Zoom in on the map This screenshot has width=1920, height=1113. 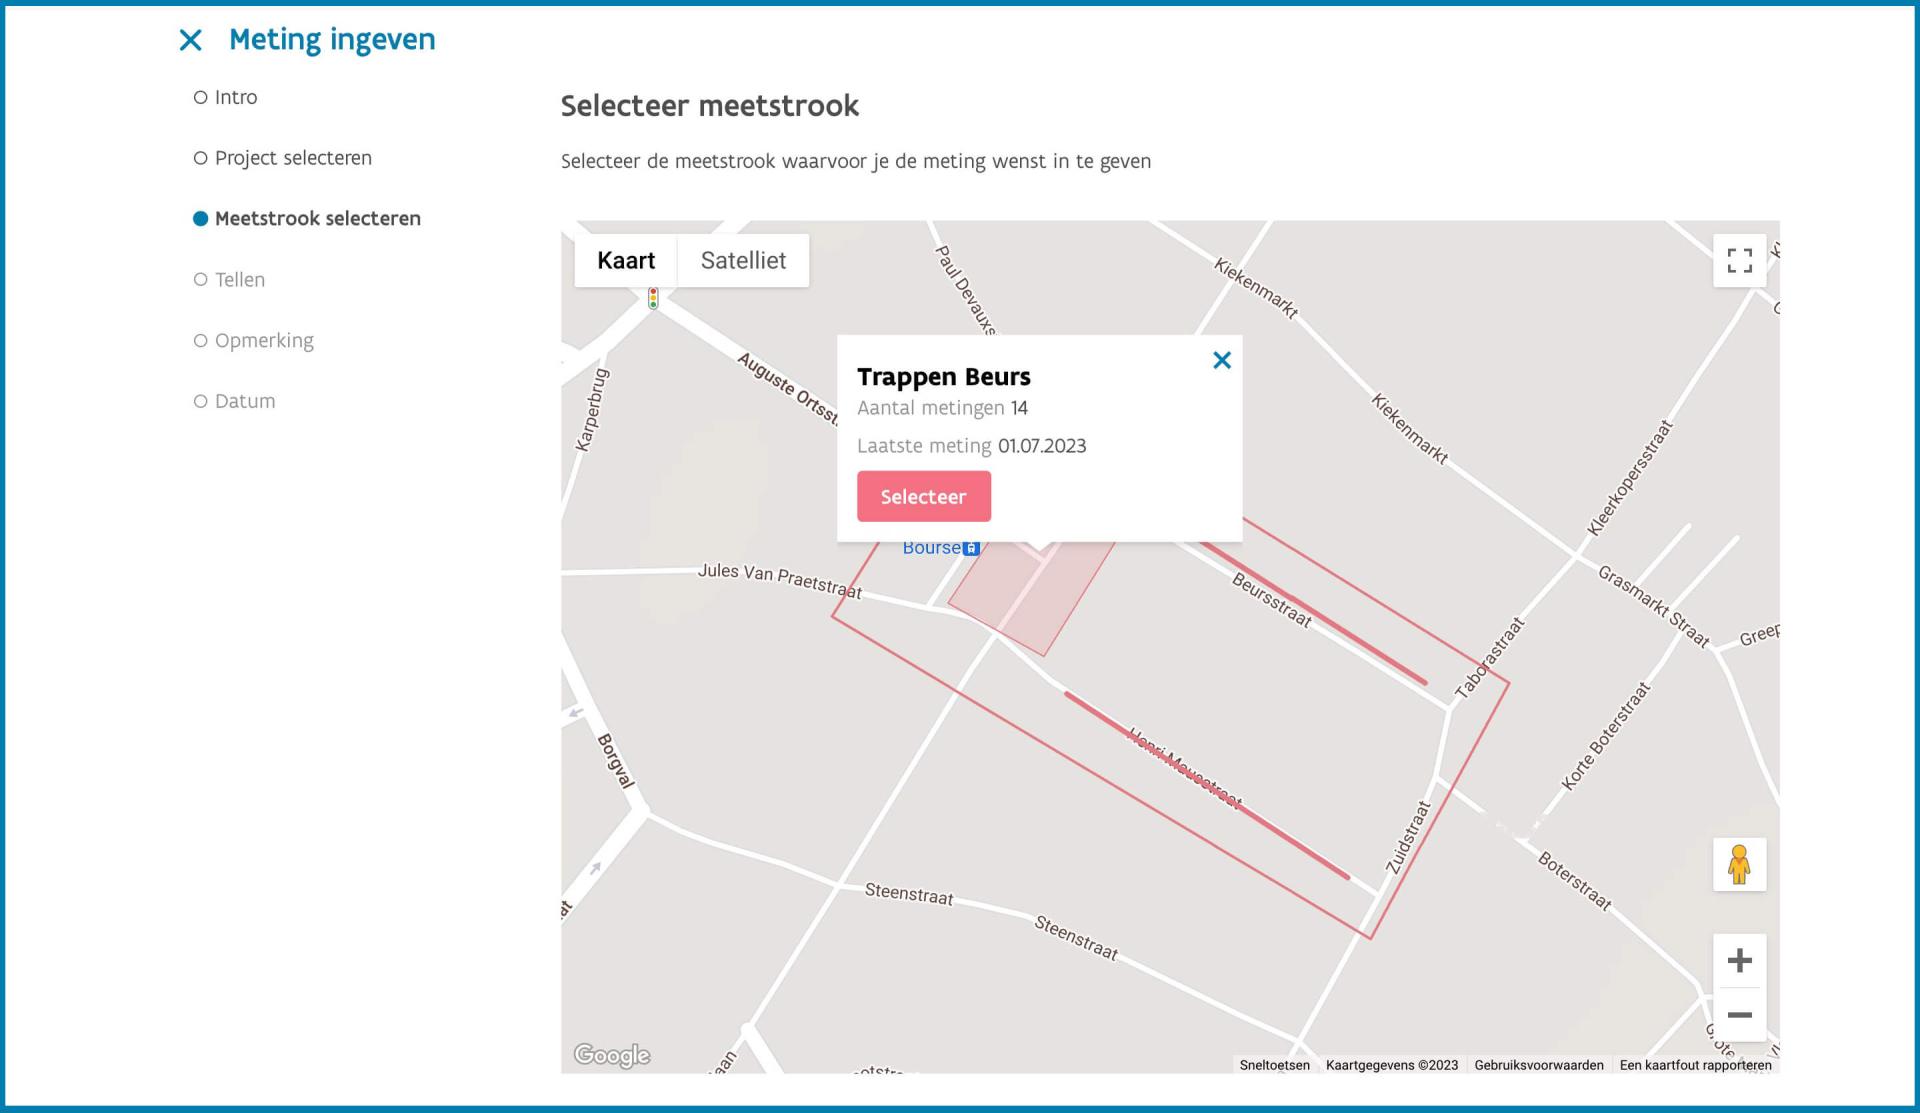pos(1740,961)
